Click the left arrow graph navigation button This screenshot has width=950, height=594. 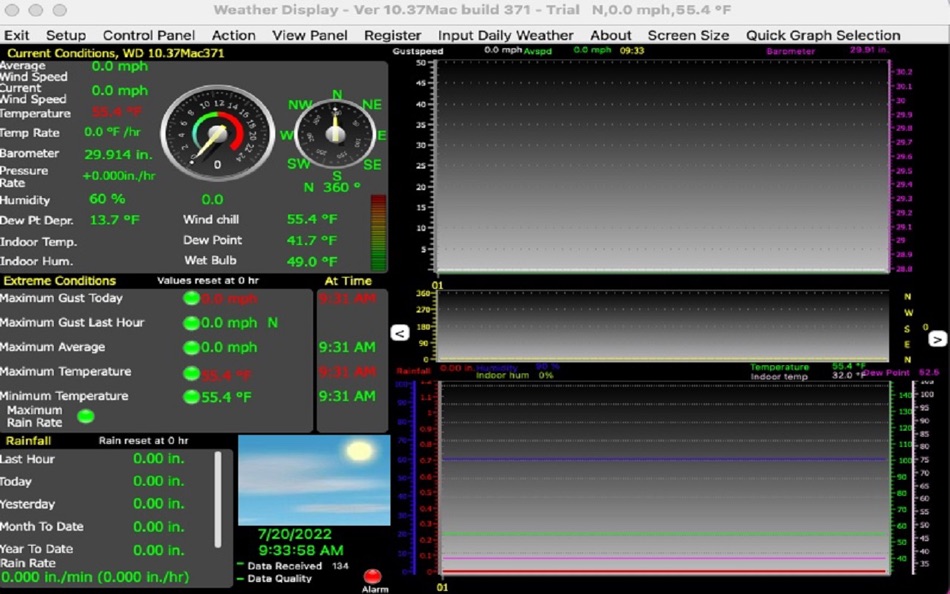[400, 333]
